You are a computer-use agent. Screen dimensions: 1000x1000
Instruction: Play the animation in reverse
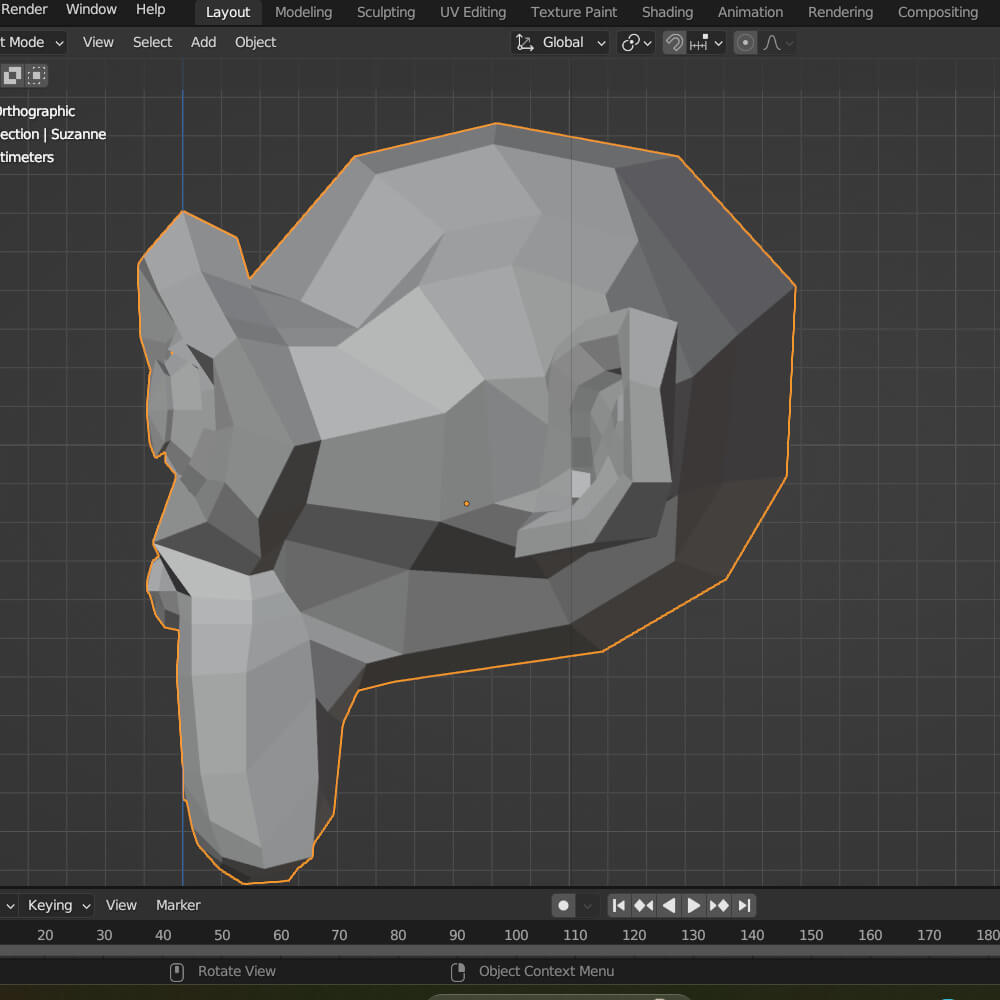[x=669, y=905]
